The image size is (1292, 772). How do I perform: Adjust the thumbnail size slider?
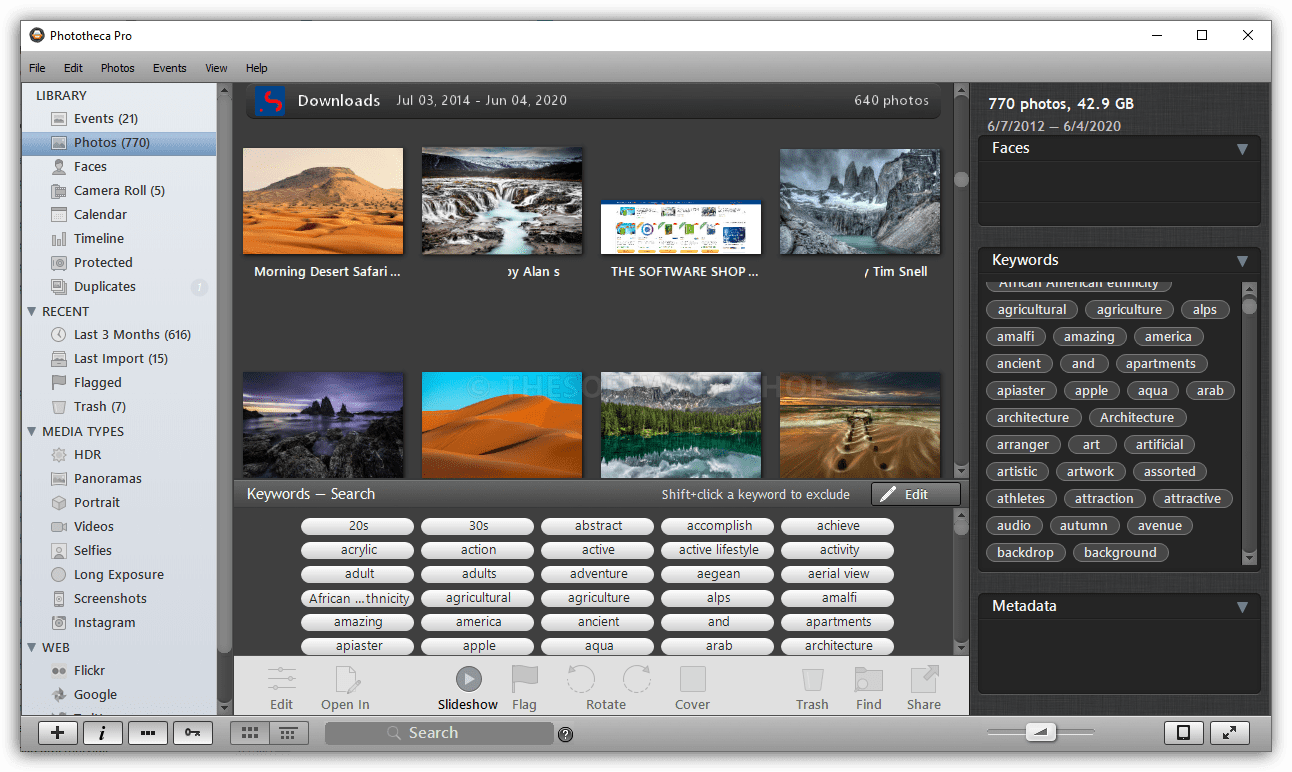pyautogui.click(x=1040, y=733)
